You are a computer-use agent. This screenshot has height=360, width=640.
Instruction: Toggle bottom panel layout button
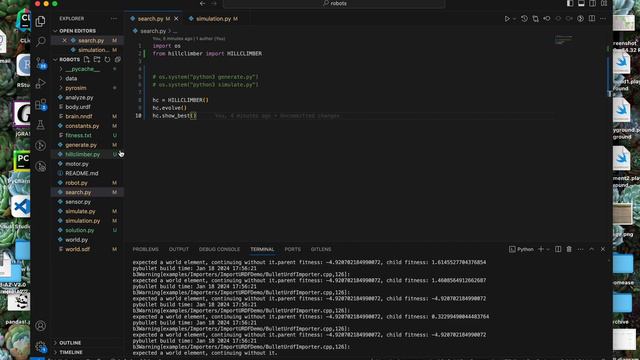pyautogui.click(x=581, y=3)
